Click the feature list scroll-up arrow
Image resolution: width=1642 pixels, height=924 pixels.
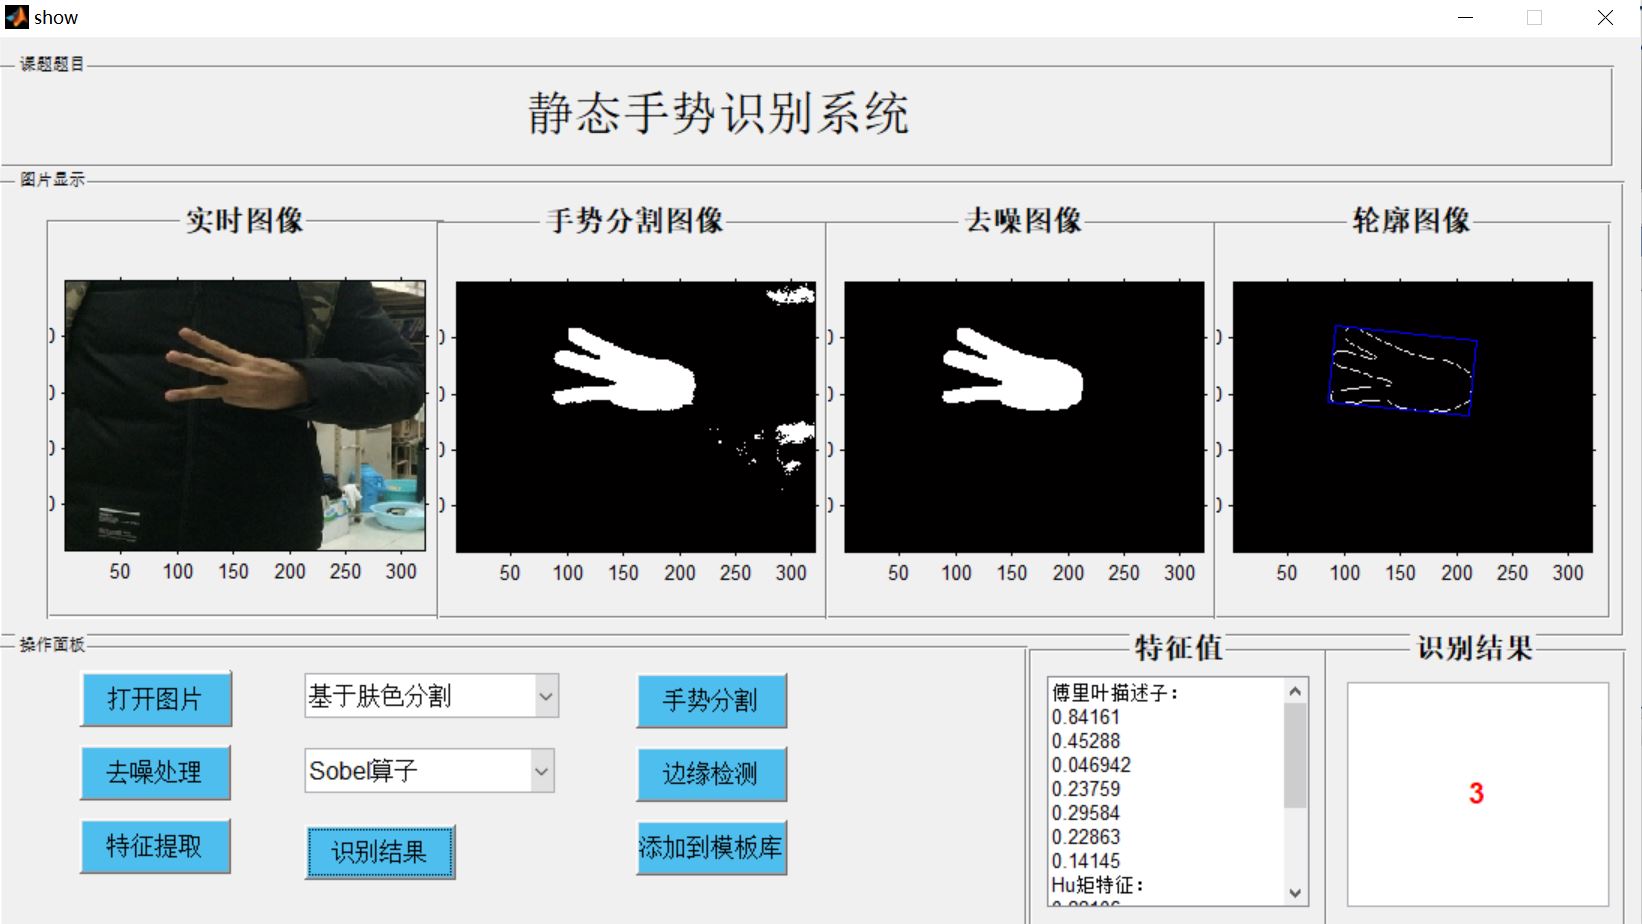coord(1295,691)
